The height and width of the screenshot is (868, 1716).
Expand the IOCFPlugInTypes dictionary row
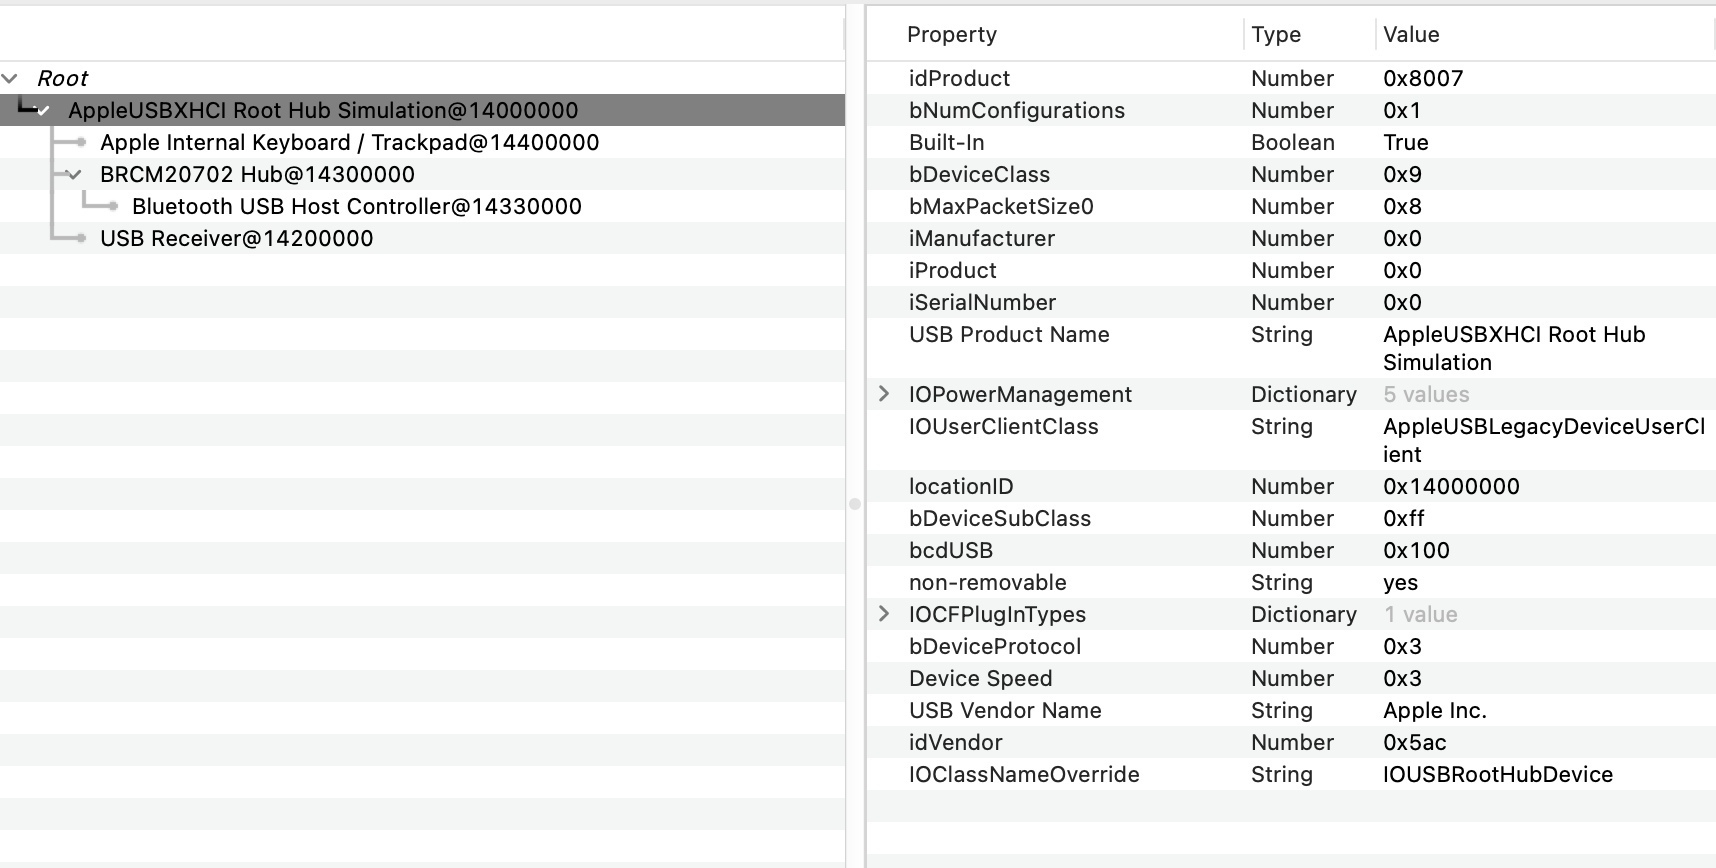pos(884,614)
